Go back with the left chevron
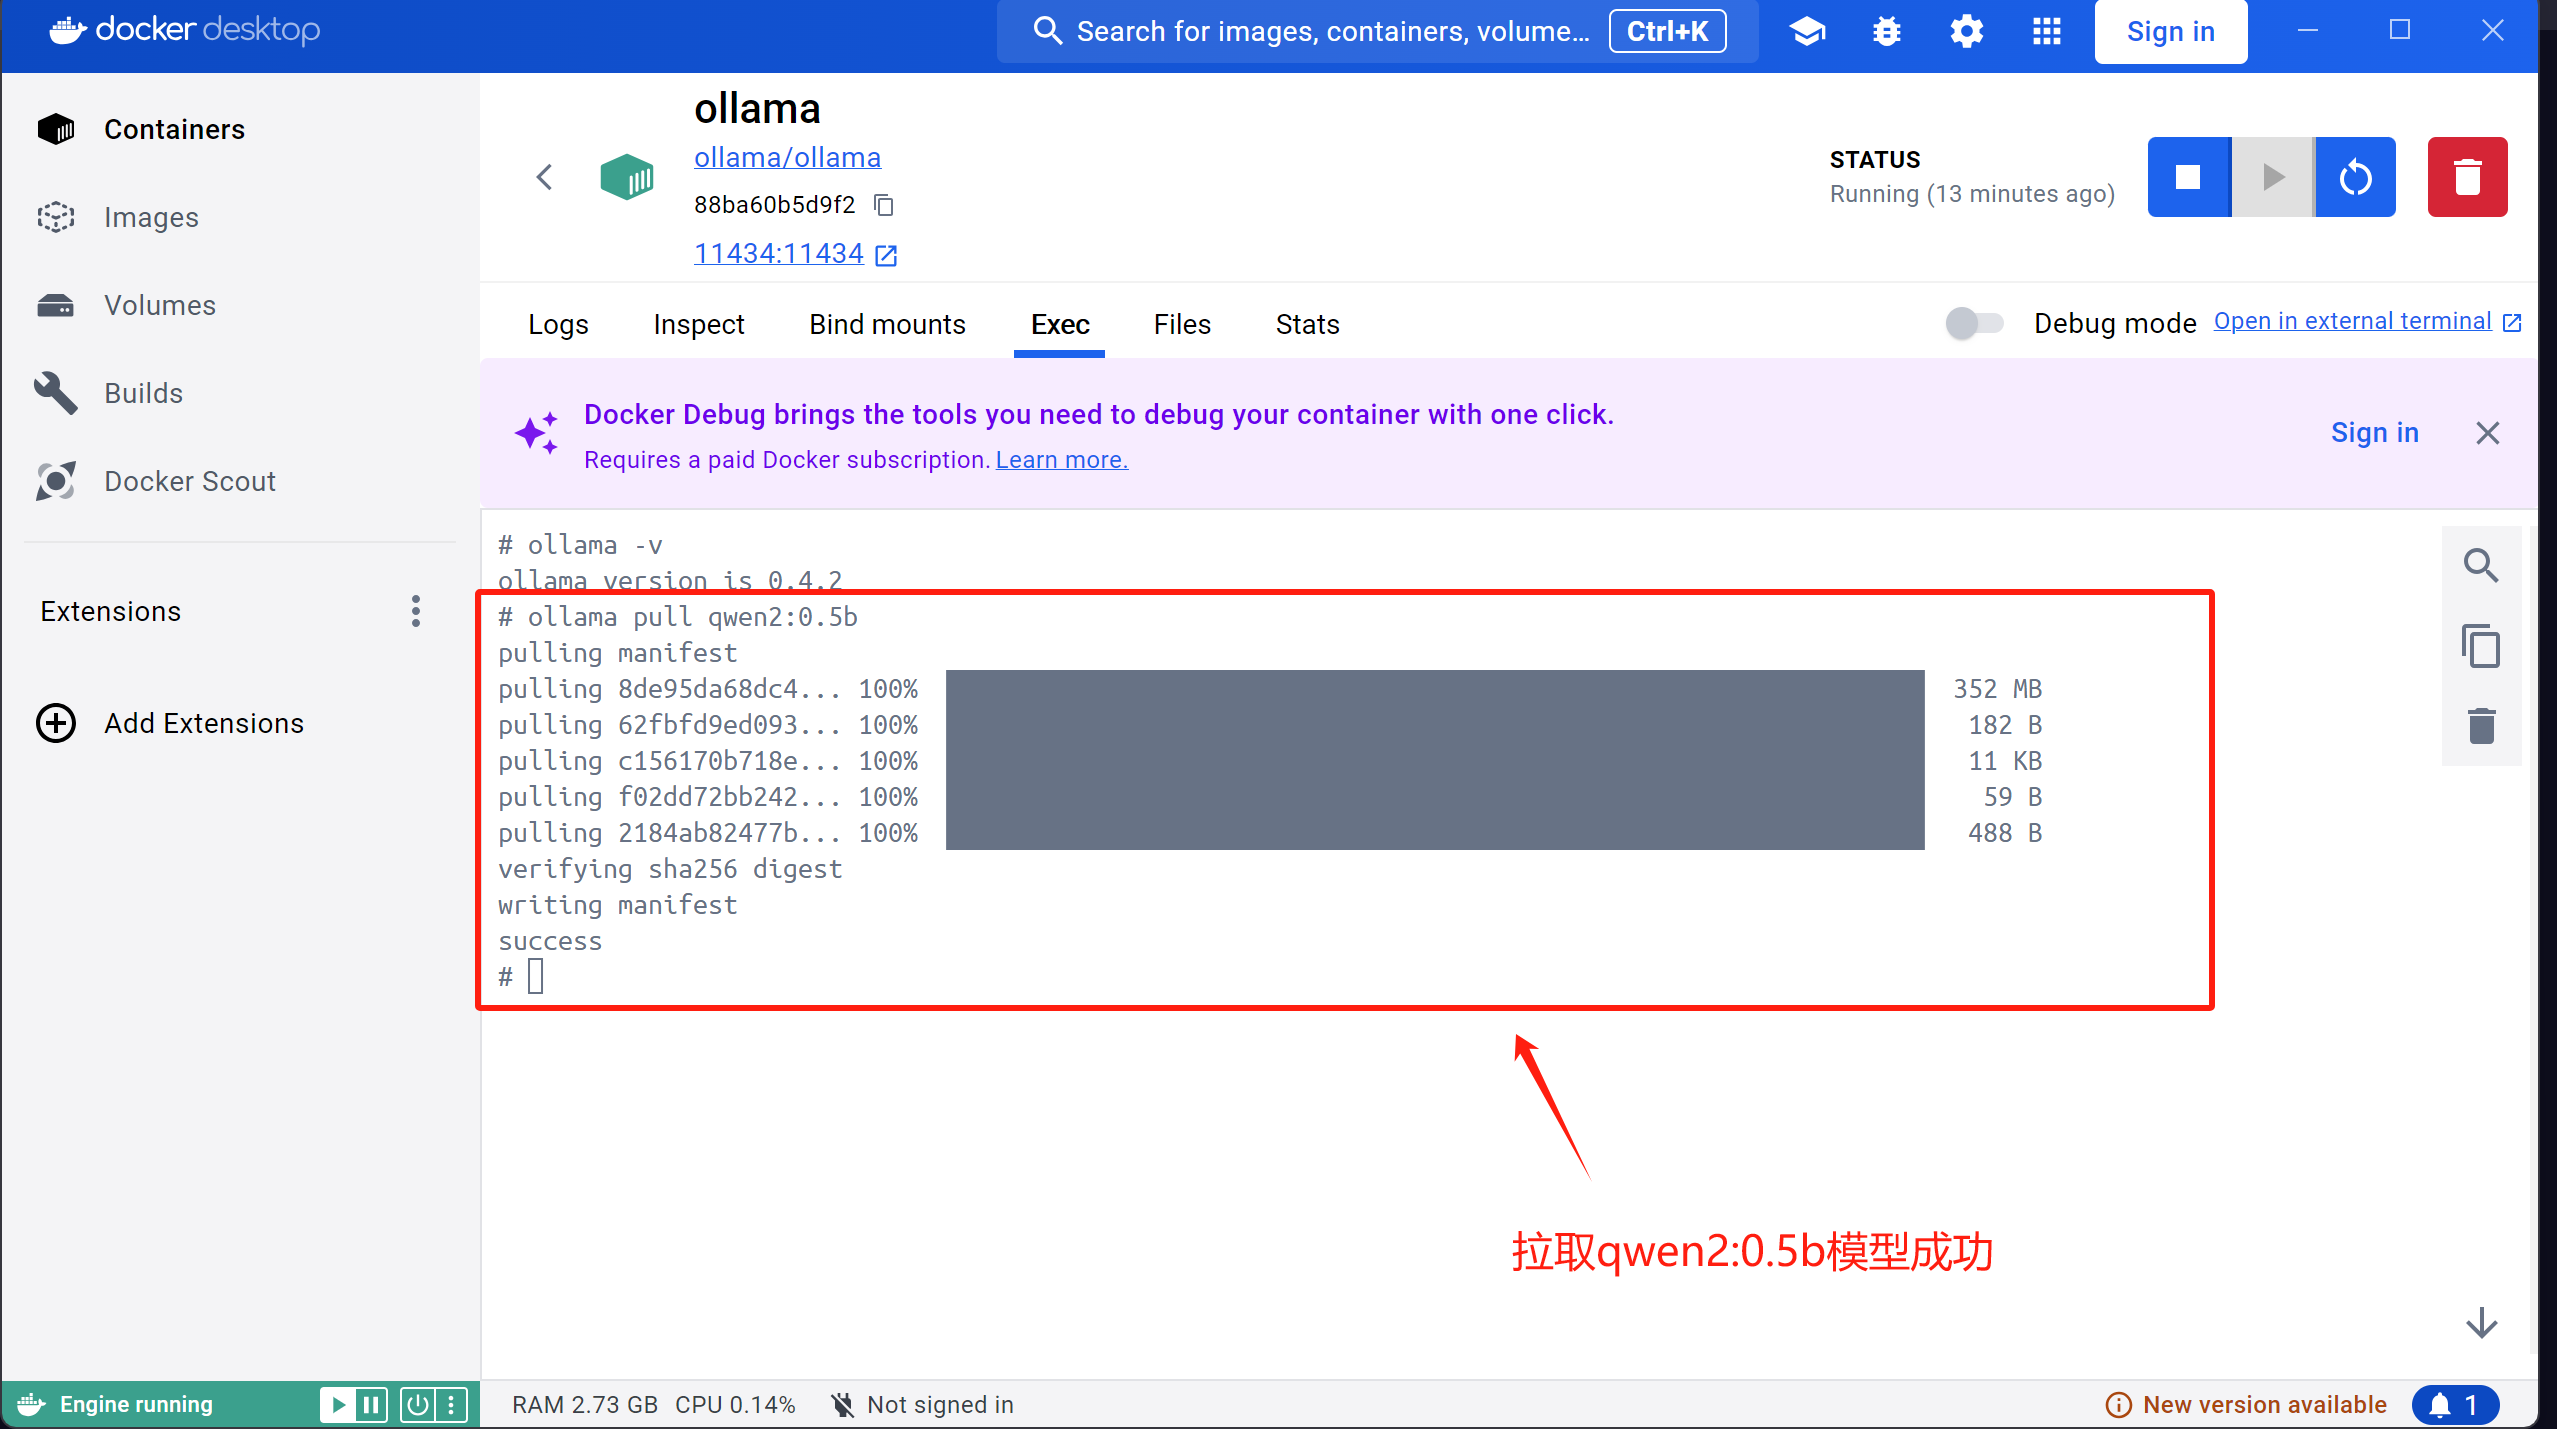The image size is (2557, 1429). coord(544,177)
